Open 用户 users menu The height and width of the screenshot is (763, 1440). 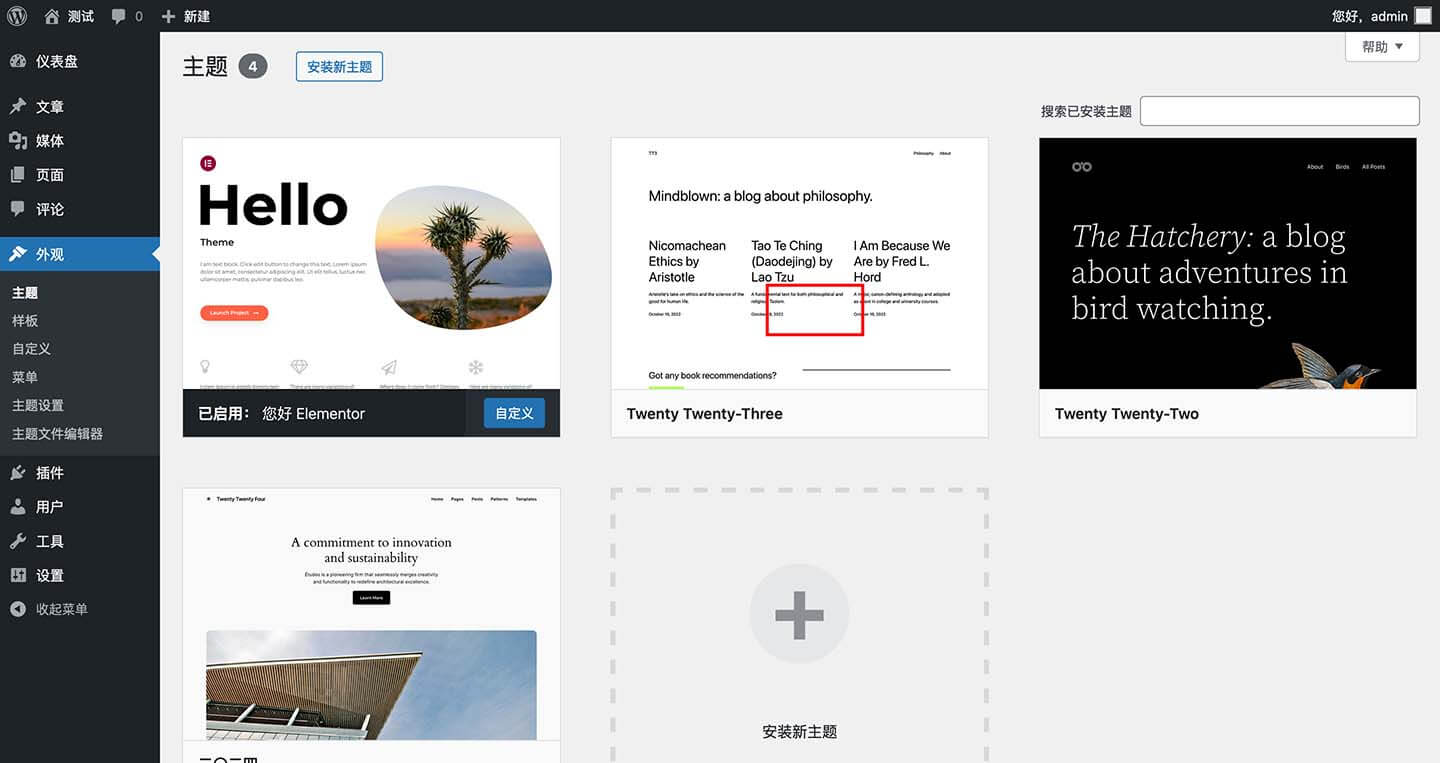pos(80,507)
